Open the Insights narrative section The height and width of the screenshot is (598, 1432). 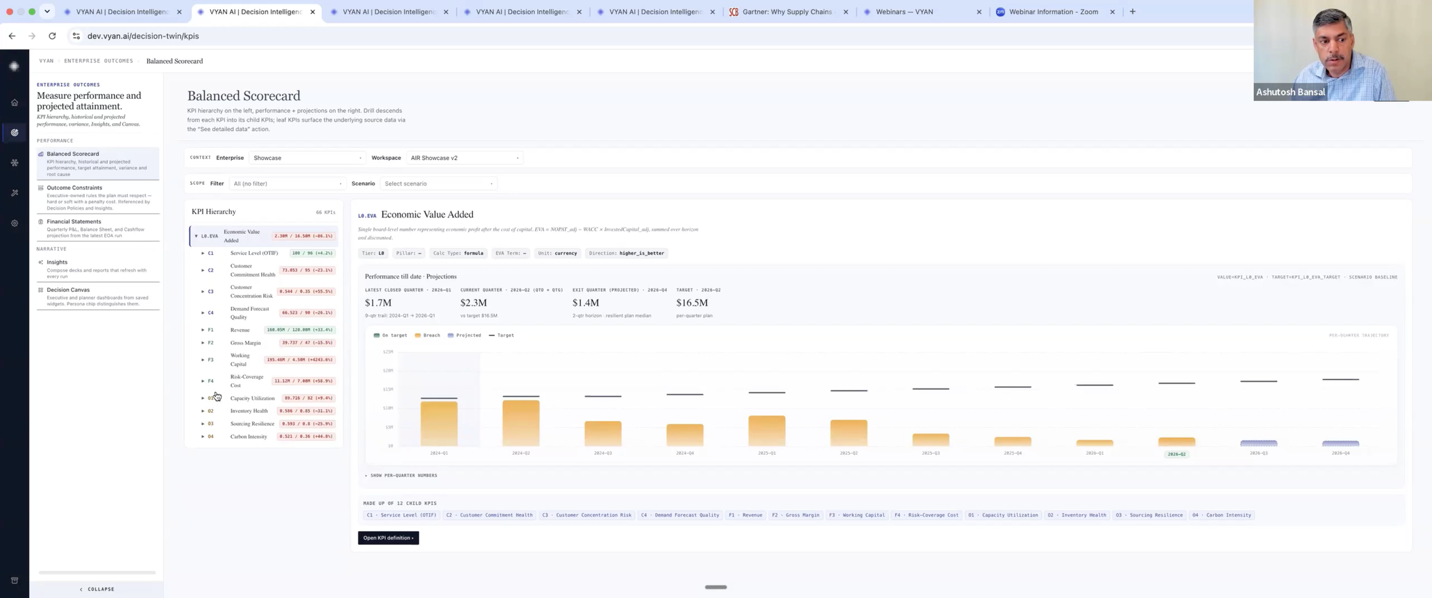pos(98,269)
